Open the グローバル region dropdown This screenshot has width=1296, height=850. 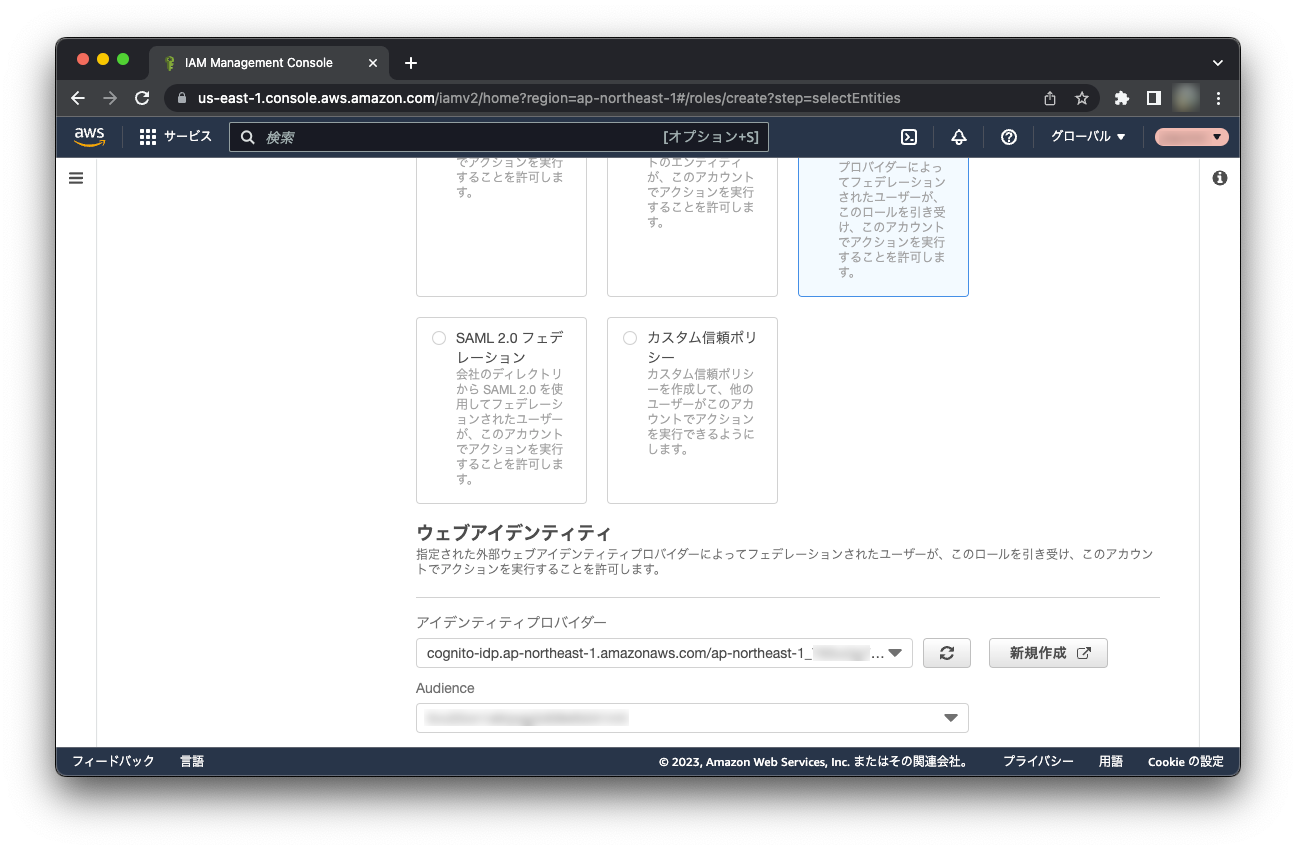coord(1088,137)
